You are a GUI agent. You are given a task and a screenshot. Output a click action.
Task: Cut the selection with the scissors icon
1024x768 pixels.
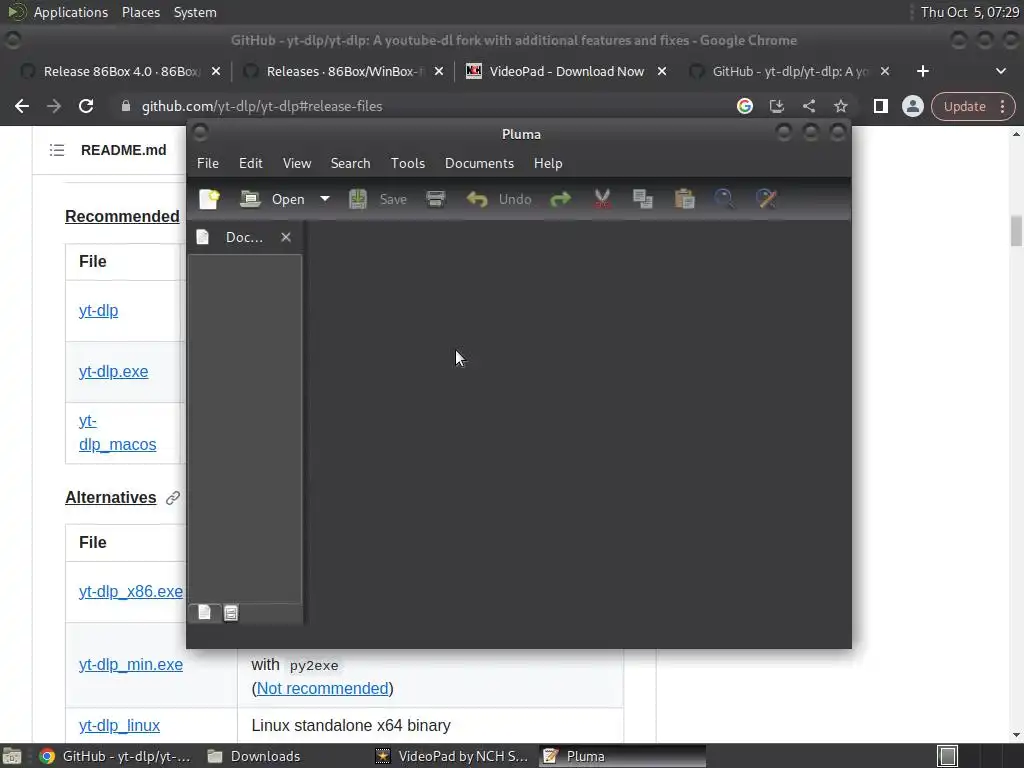click(x=602, y=199)
